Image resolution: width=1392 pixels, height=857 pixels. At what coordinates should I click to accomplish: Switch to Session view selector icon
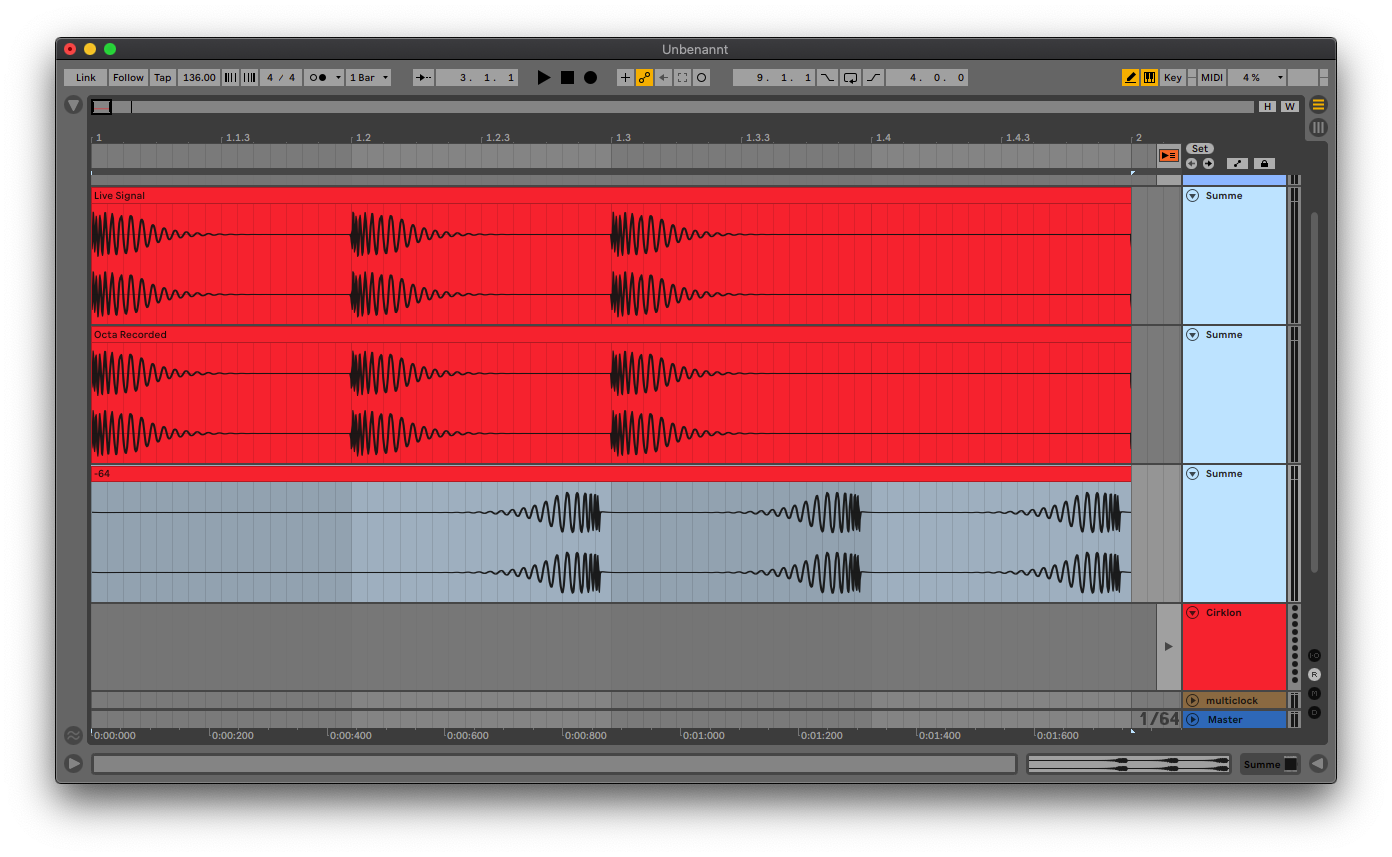(1318, 127)
